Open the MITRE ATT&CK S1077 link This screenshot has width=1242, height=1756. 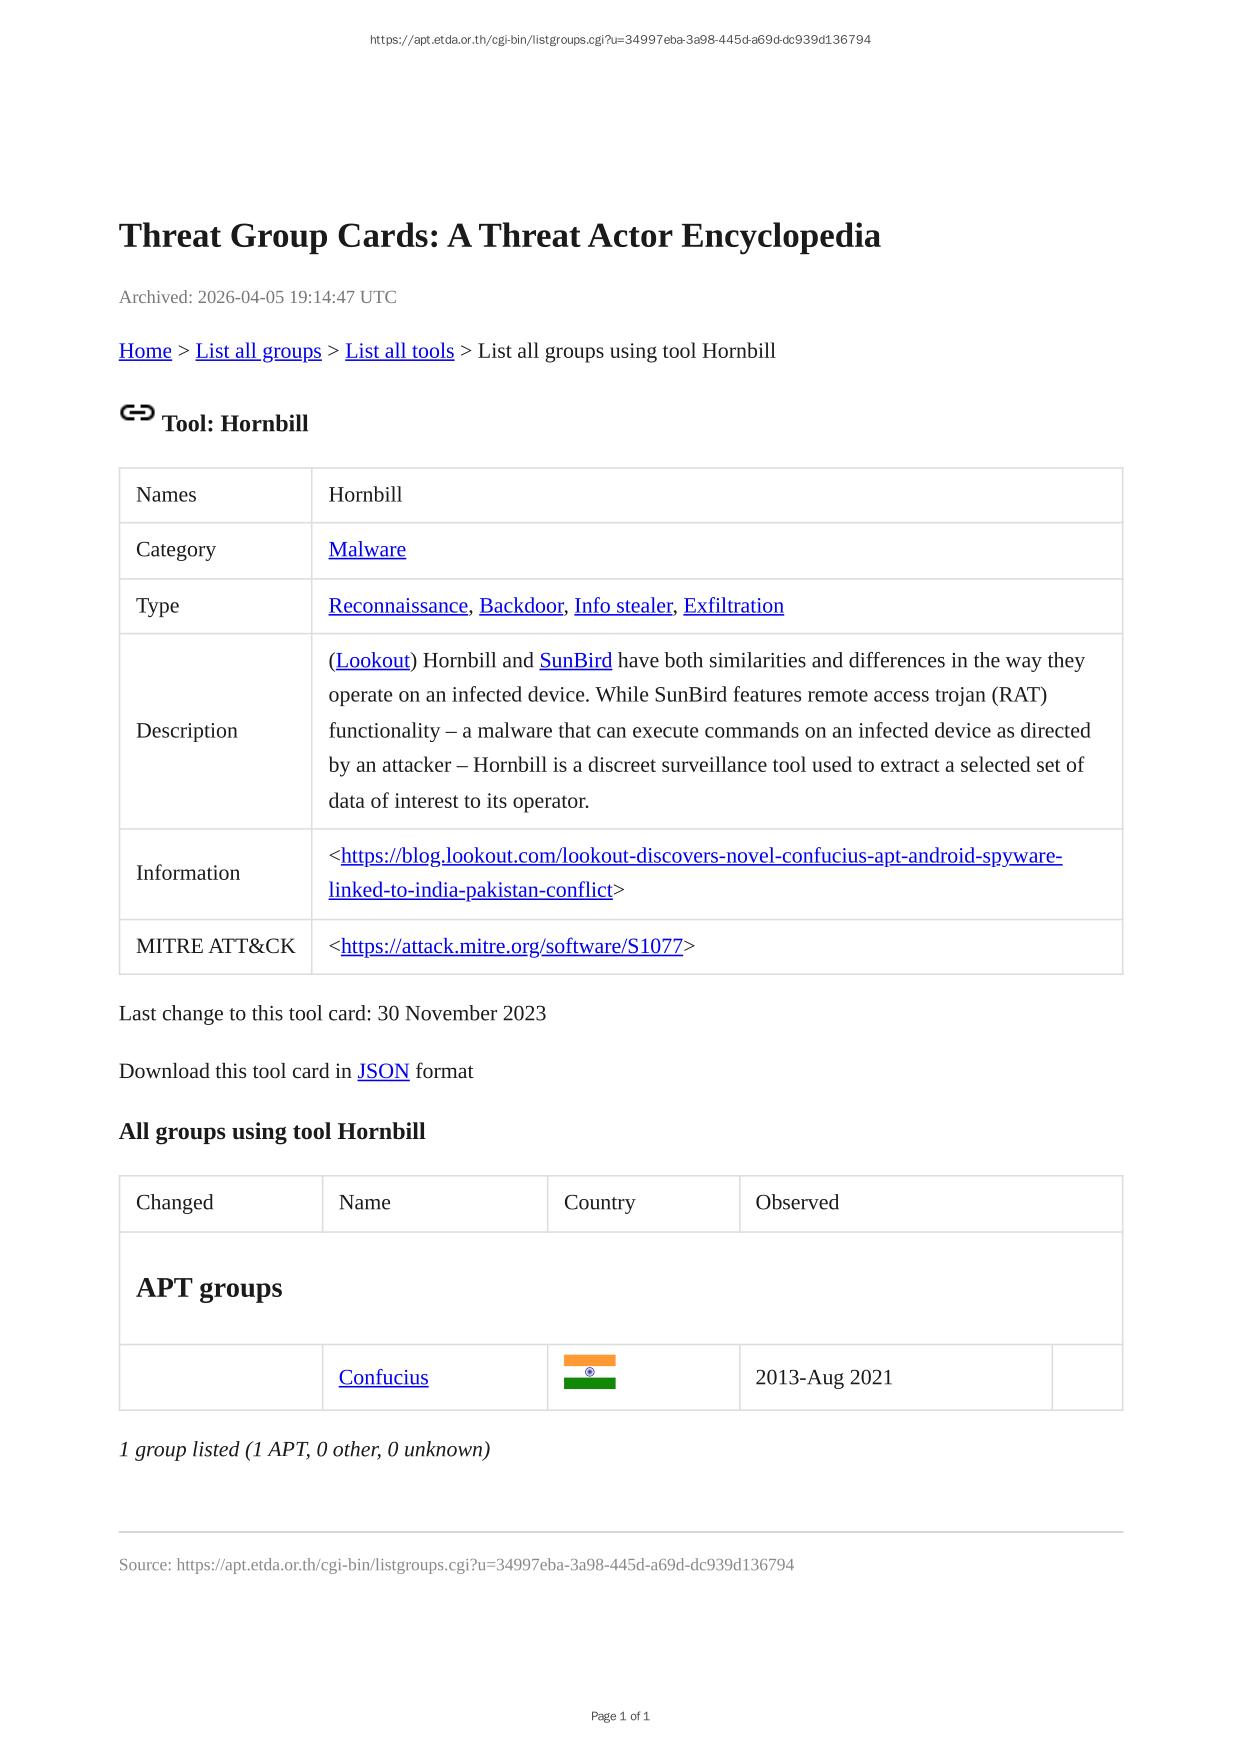point(511,946)
